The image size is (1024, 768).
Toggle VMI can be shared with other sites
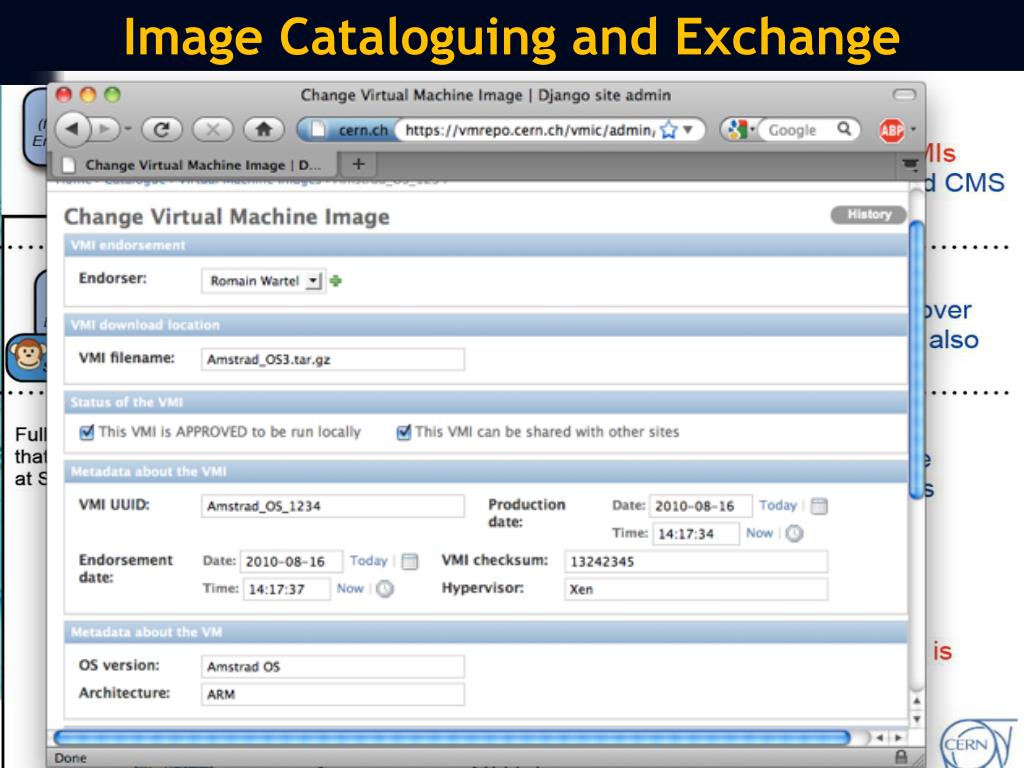404,432
